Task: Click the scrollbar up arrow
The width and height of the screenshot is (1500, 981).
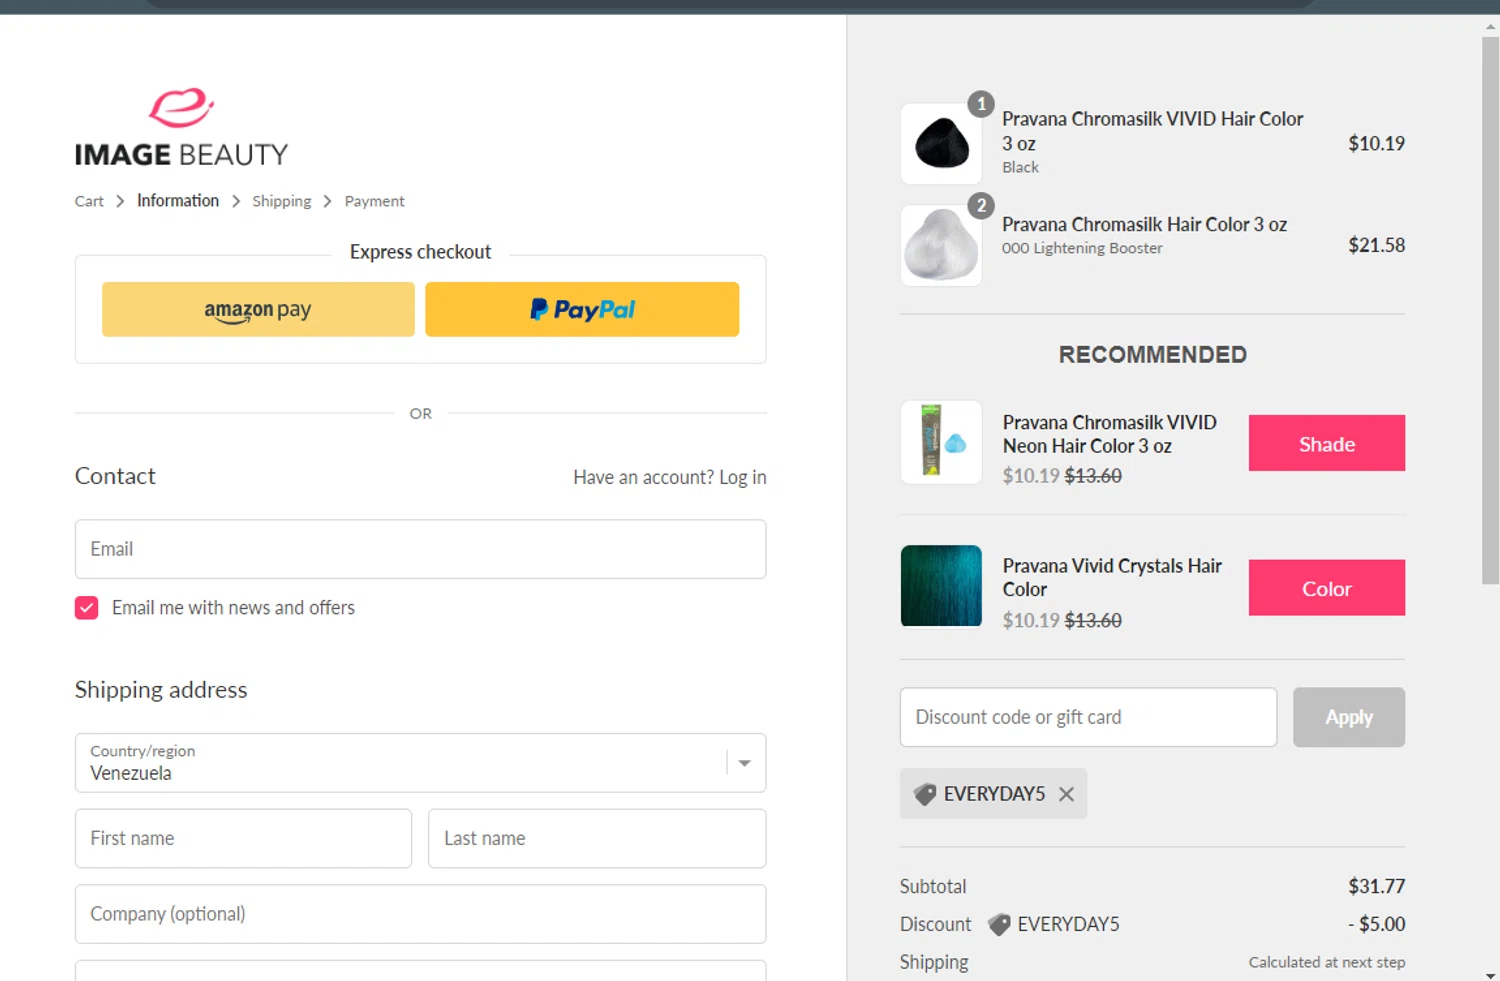Action: point(1490,28)
